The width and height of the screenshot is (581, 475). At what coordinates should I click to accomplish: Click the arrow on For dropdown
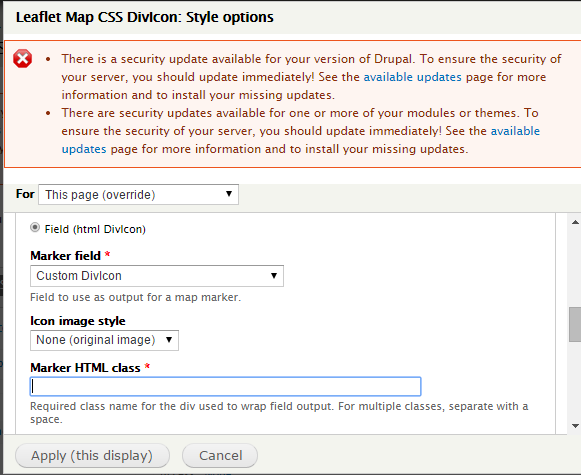(229, 194)
